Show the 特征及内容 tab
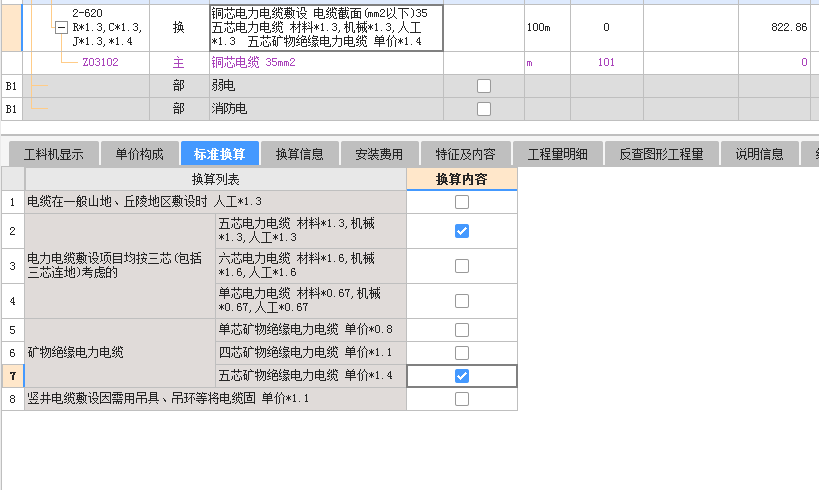The height and width of the screenshot is (490, 819). coord(465,154)
